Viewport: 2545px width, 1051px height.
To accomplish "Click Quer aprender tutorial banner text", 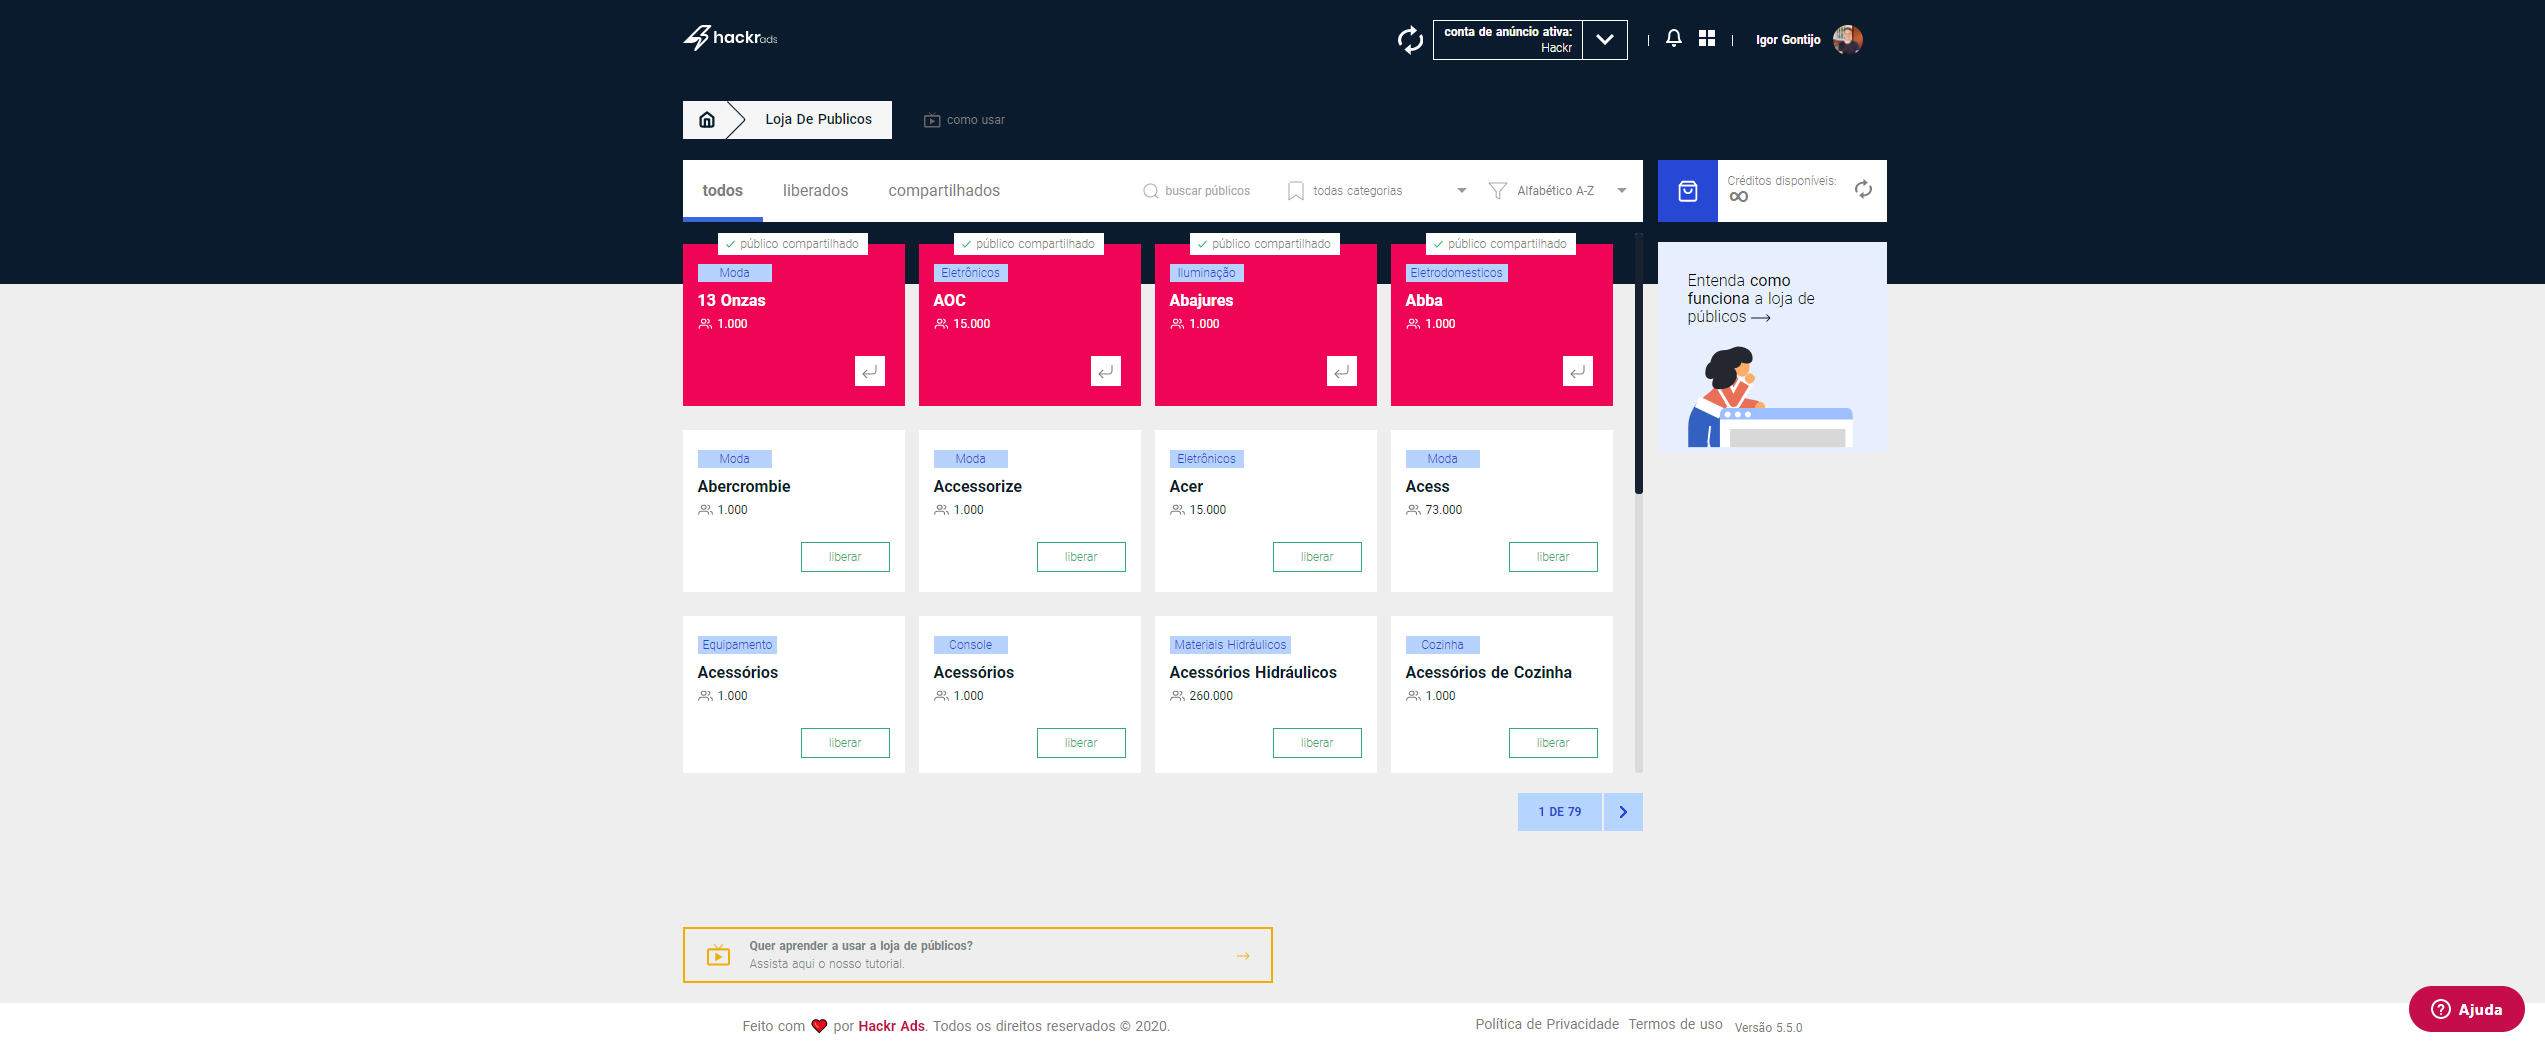I will click(x=861, y=946).
